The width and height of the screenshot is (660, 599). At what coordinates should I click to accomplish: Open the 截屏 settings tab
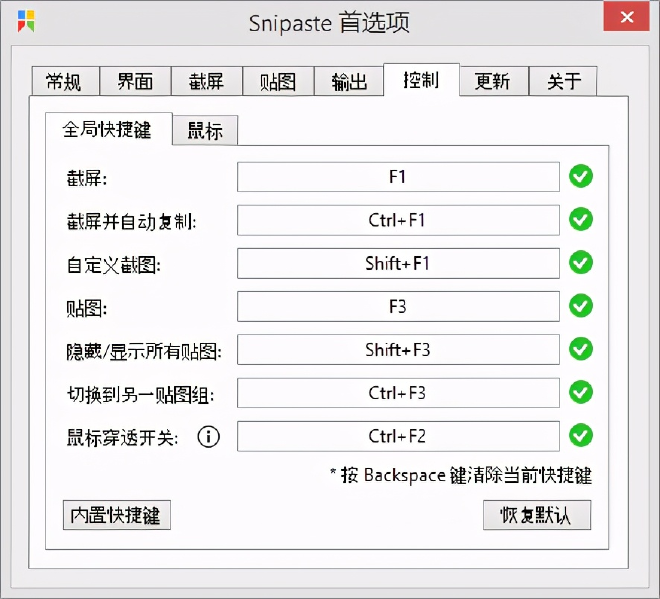[x=206, y=81]
